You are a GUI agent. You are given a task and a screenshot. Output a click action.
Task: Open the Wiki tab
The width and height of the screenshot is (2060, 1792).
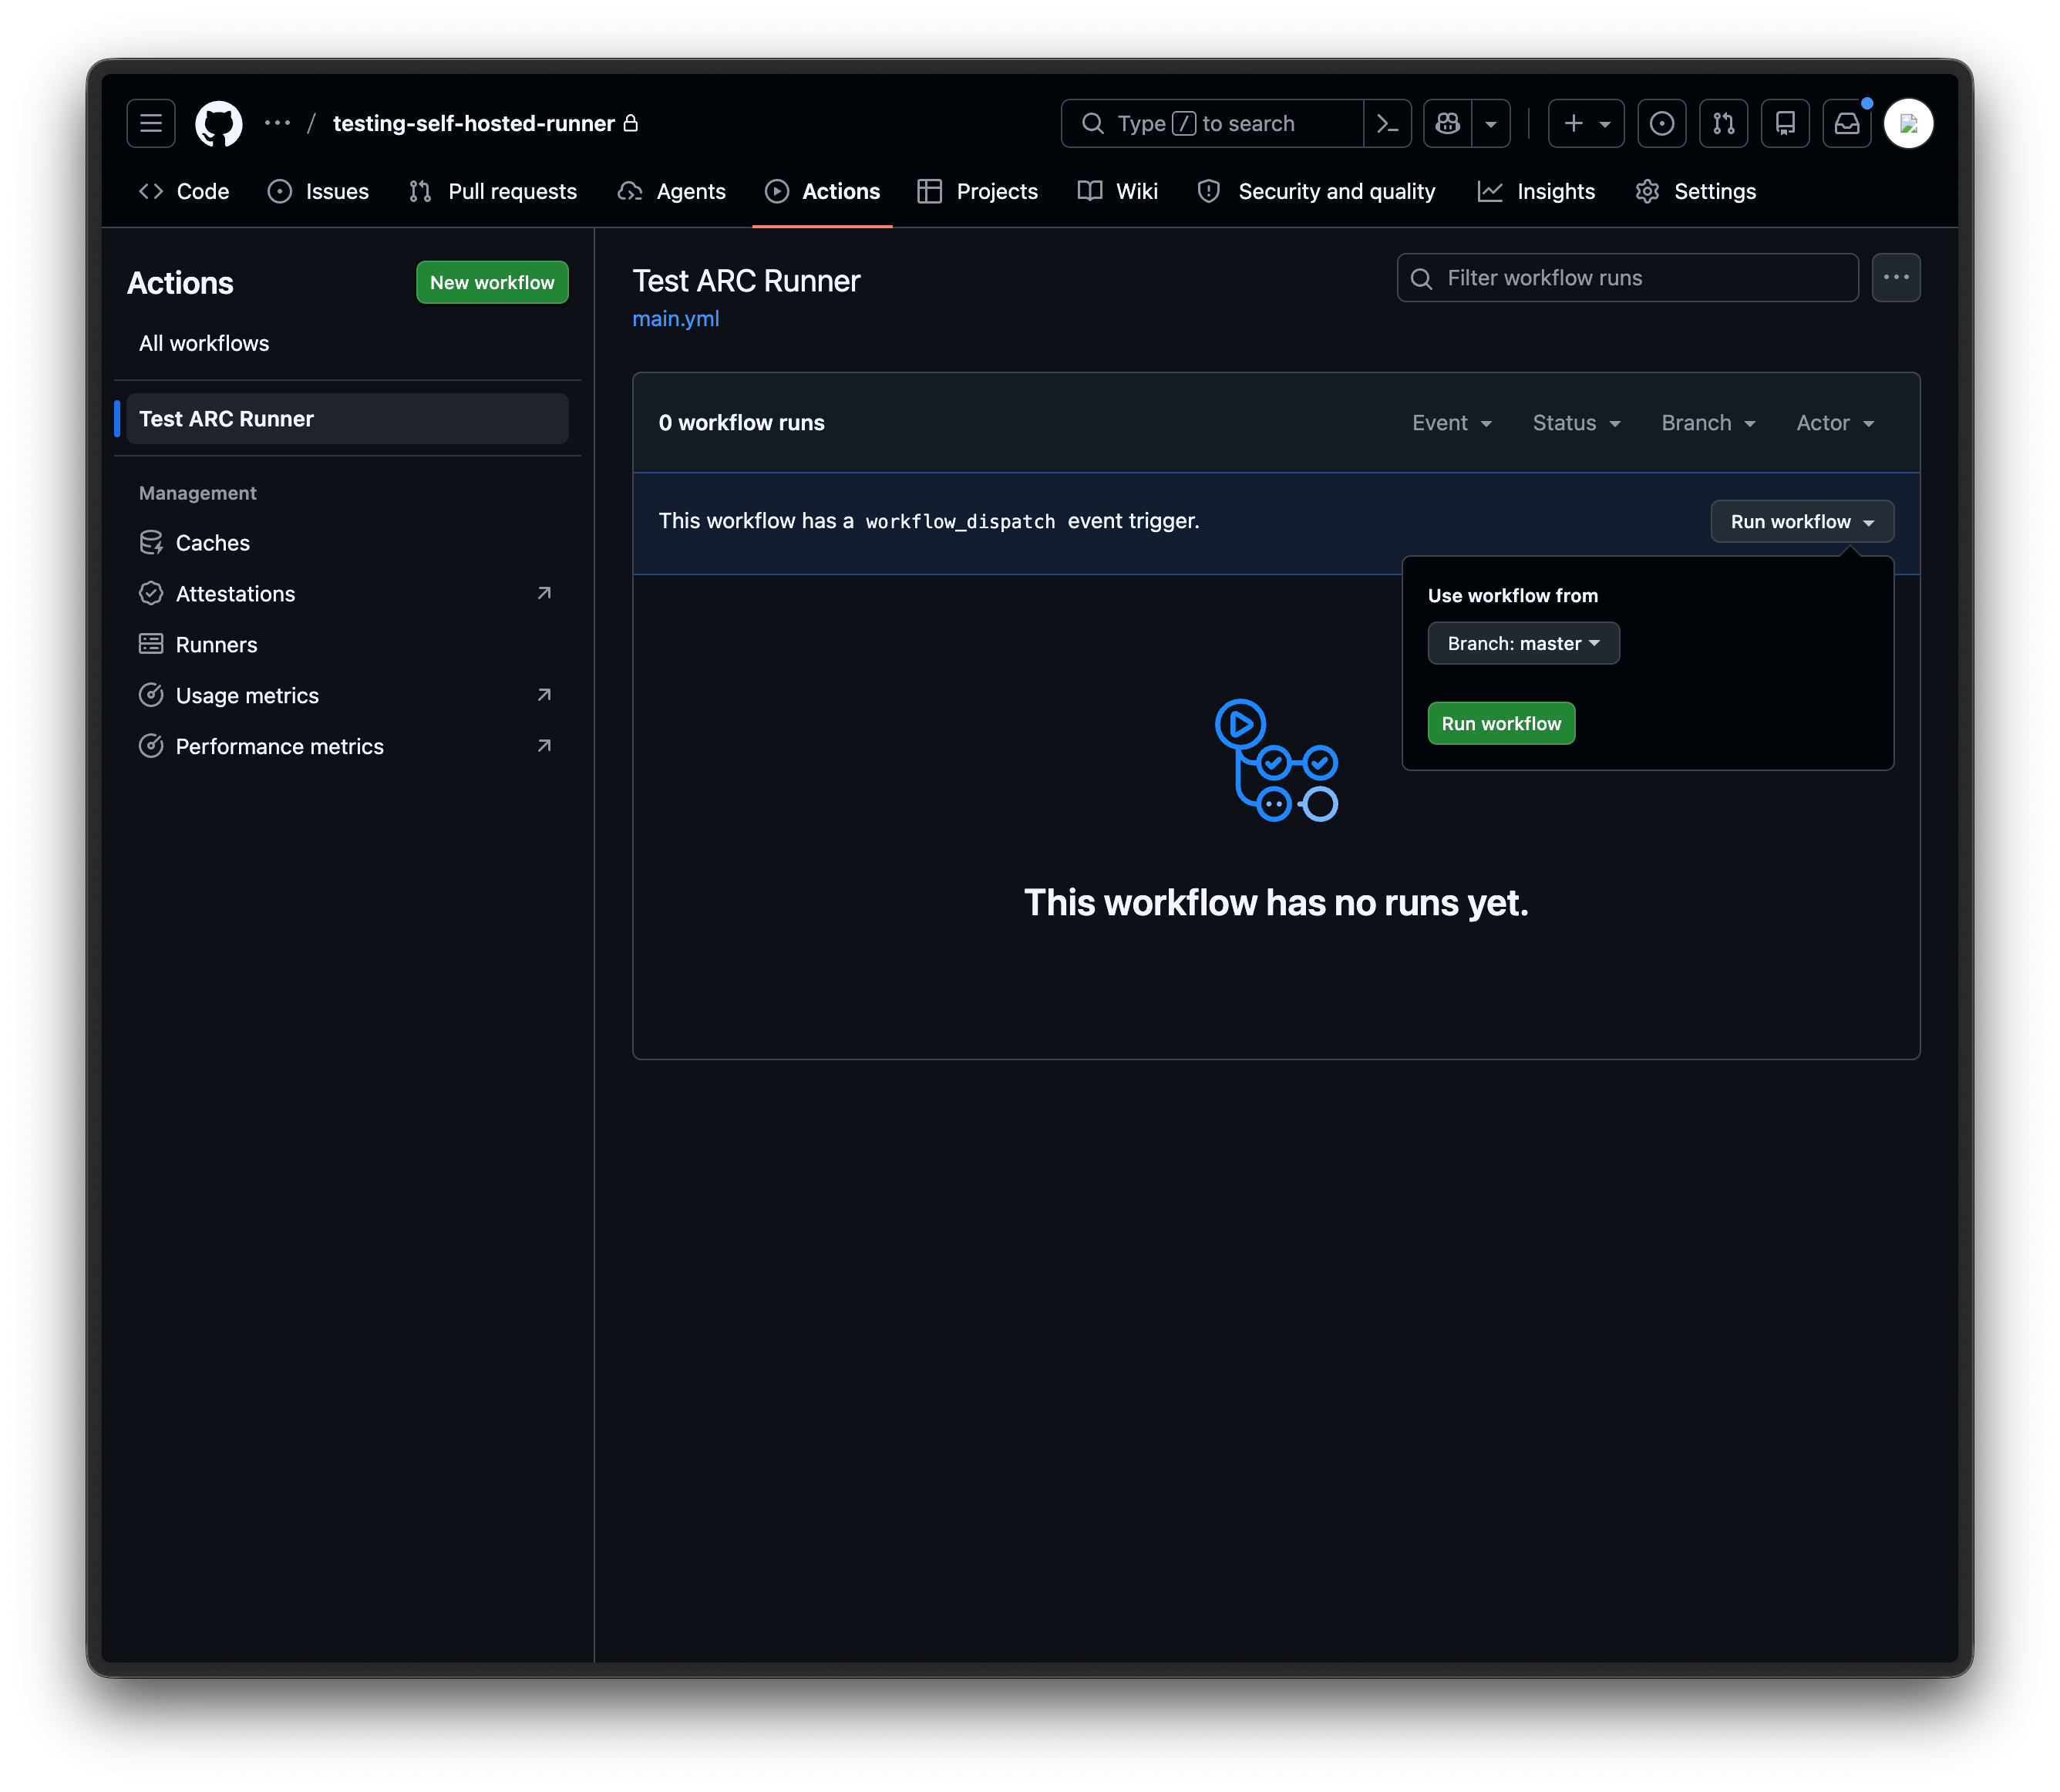point(1118,191)
